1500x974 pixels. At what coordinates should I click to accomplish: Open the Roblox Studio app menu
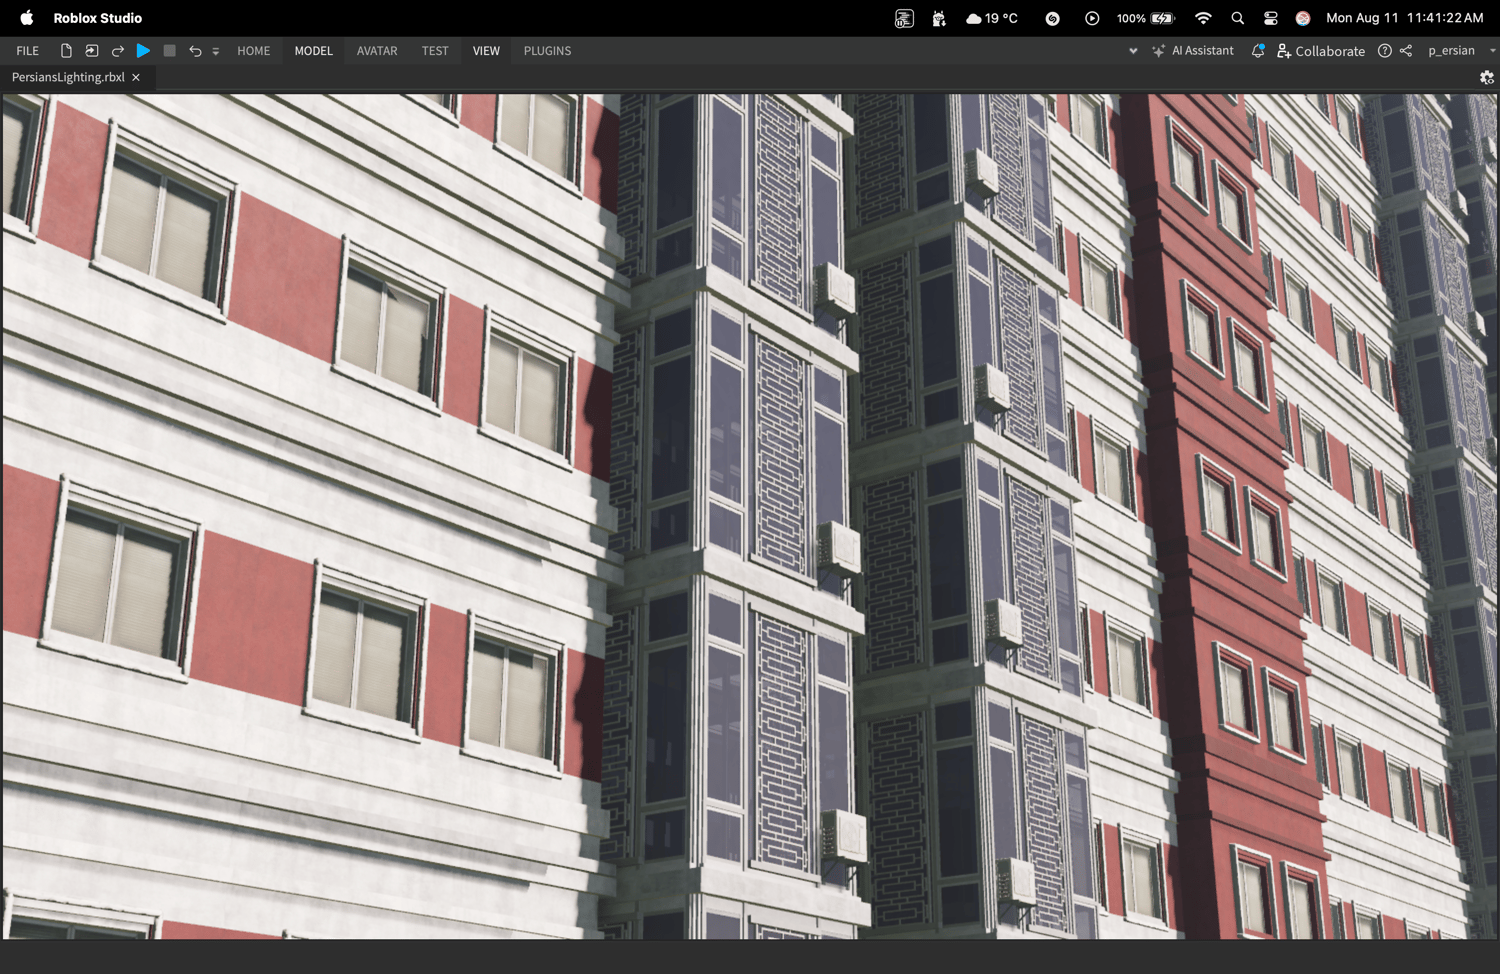point(98,18)
